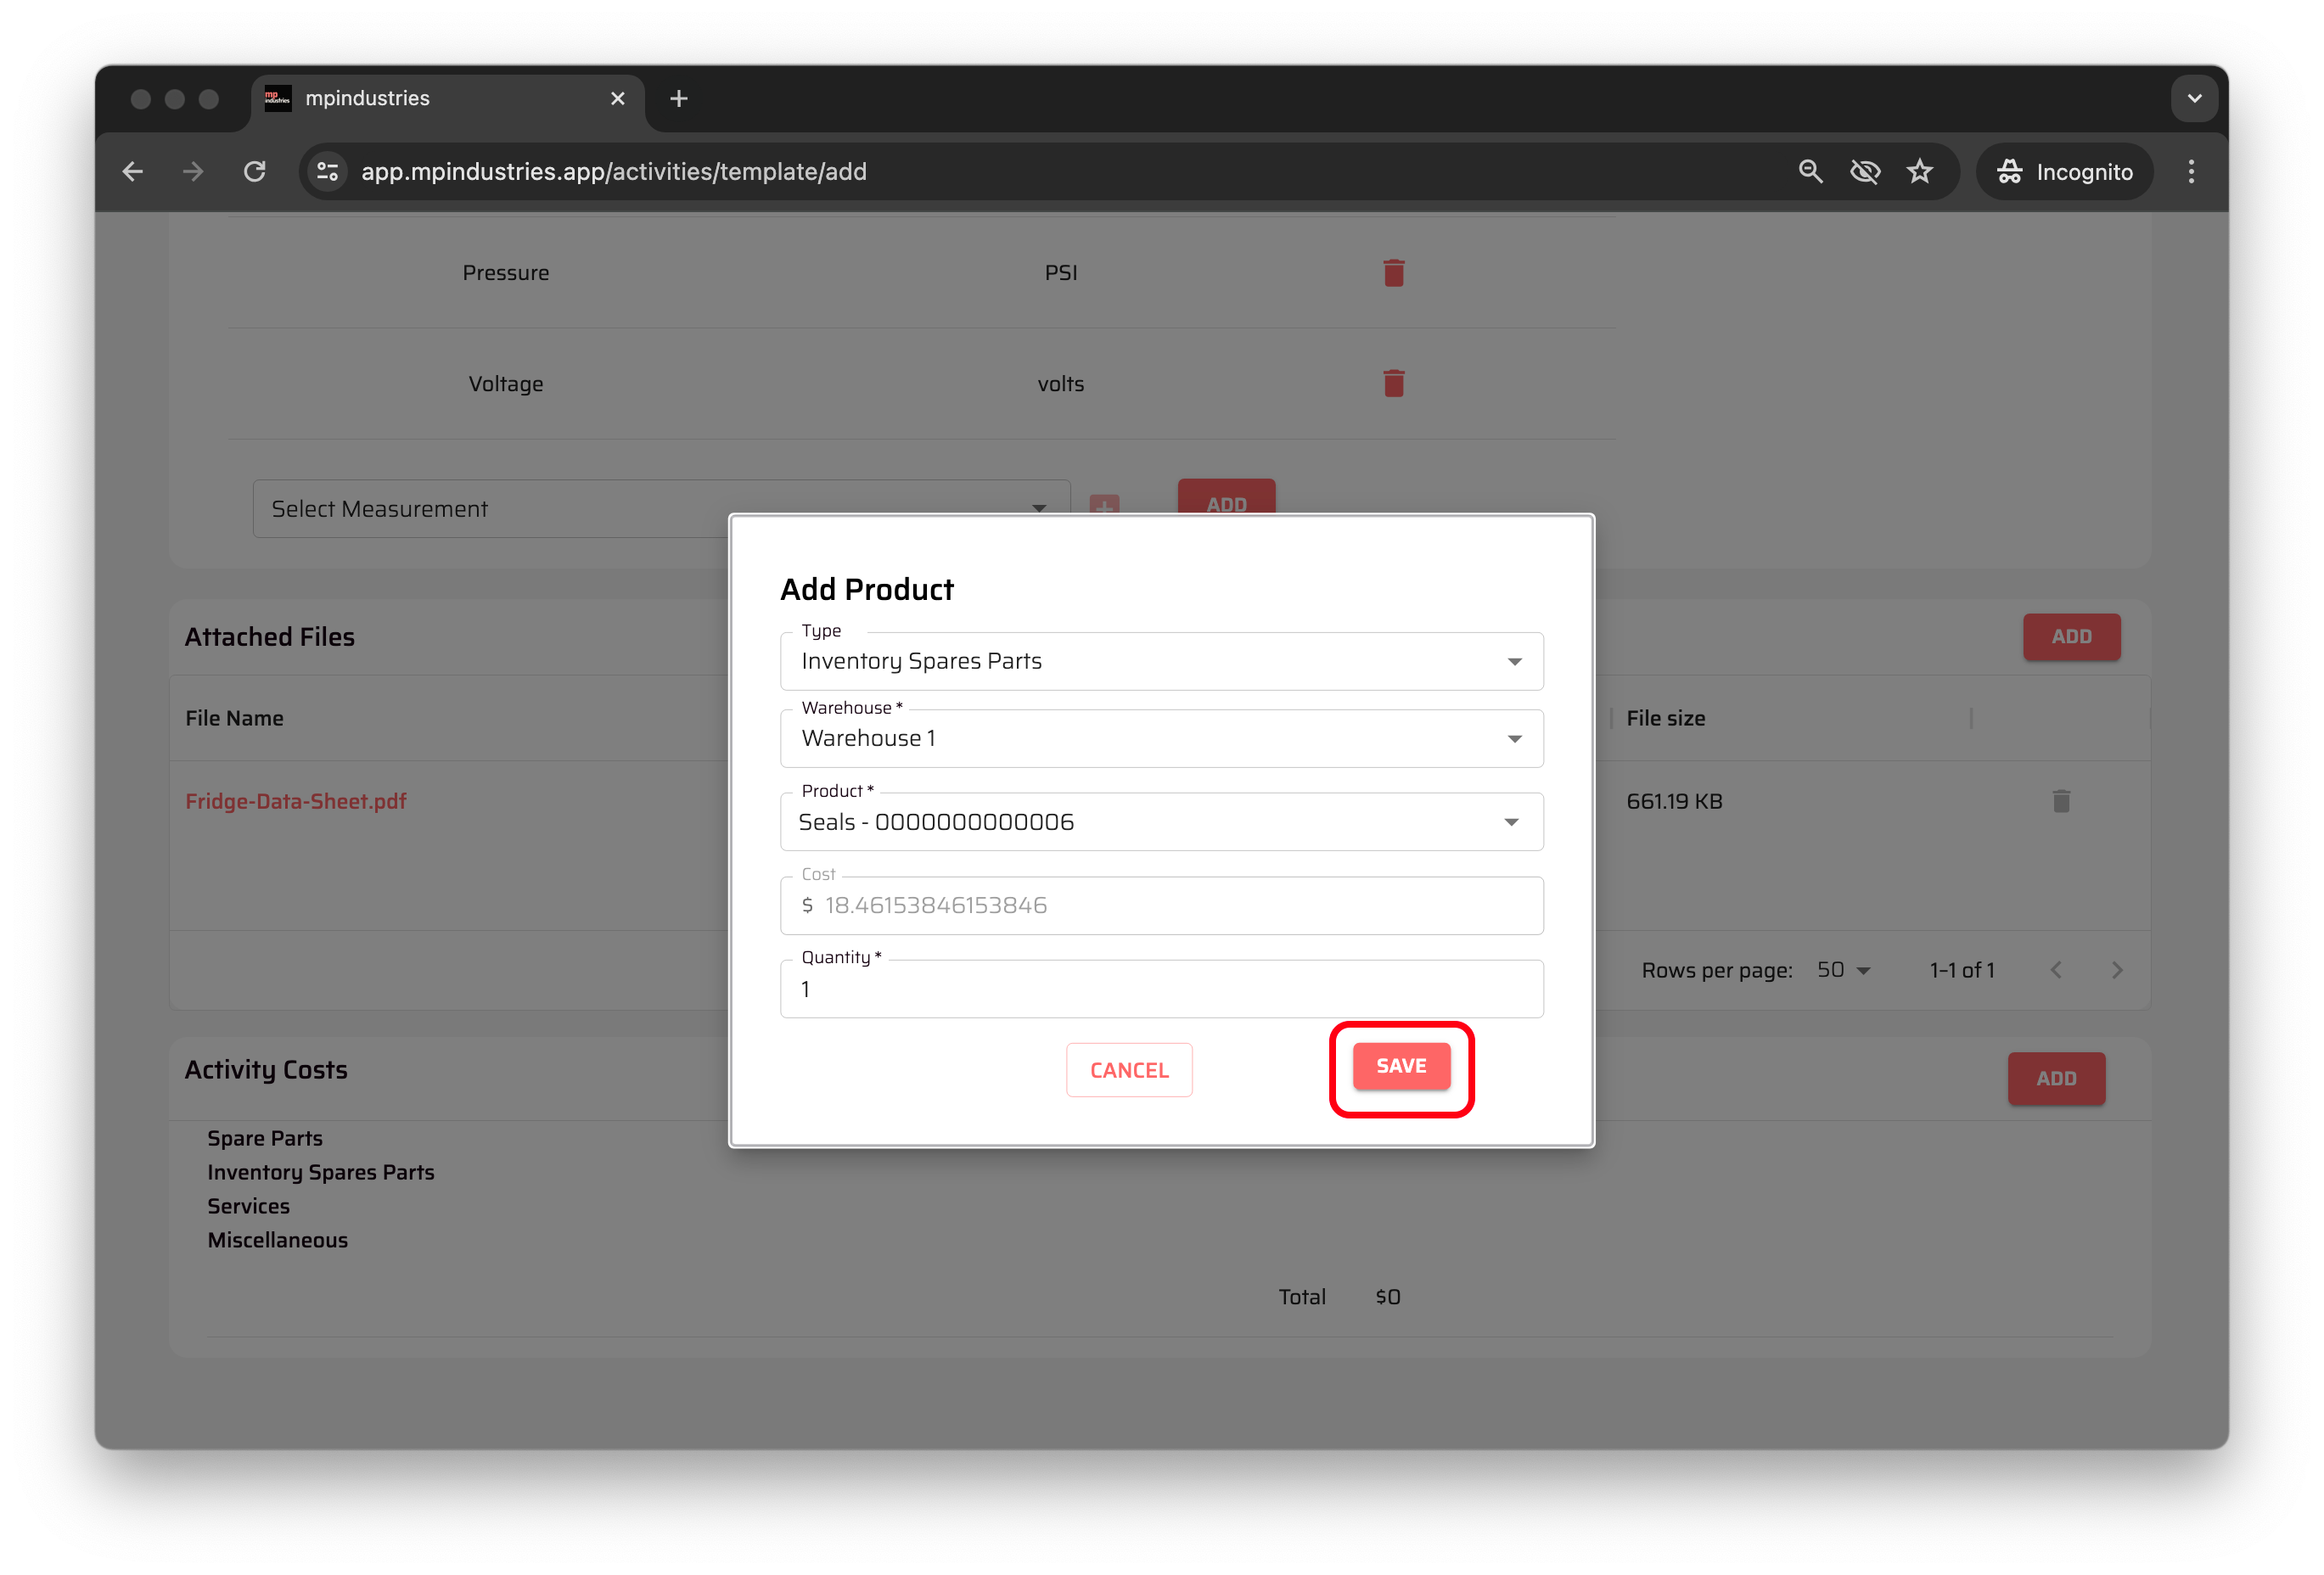Click CANCEL in Add Product dialog
The image size is (2324, 1575).
pos(1128,1070)
